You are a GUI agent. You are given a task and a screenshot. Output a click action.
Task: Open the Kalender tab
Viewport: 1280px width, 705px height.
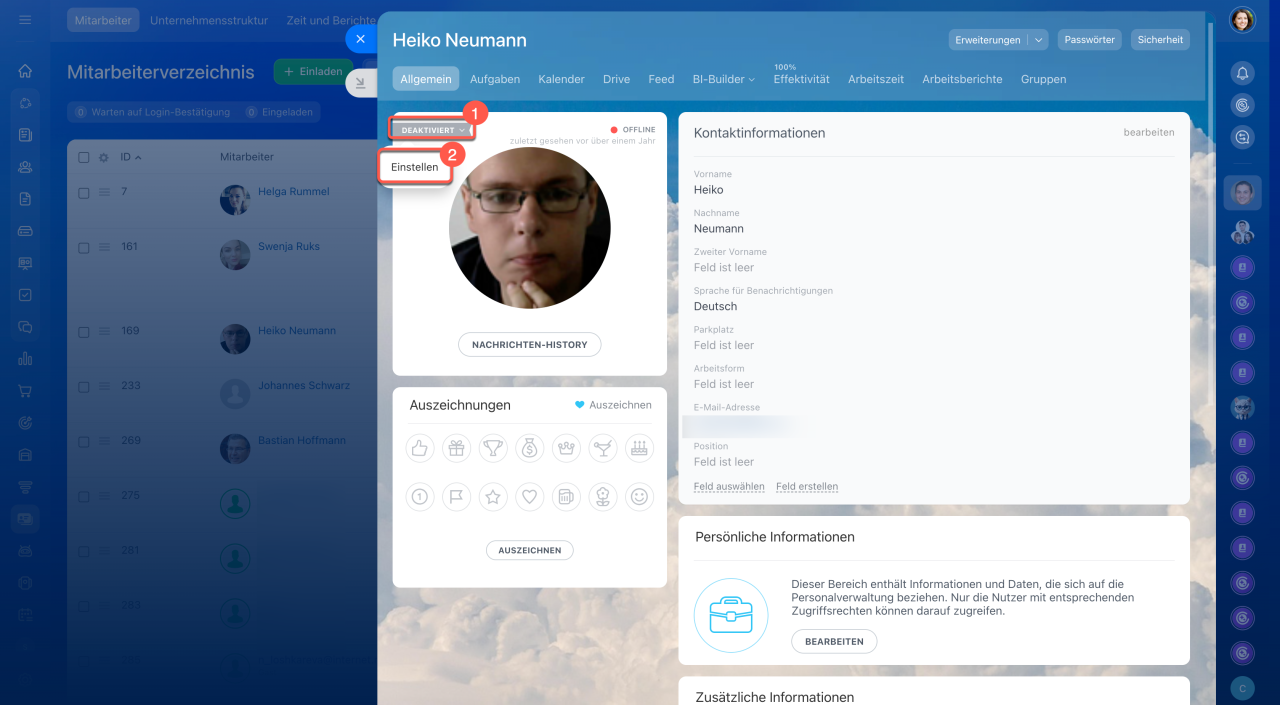point(561,79)
